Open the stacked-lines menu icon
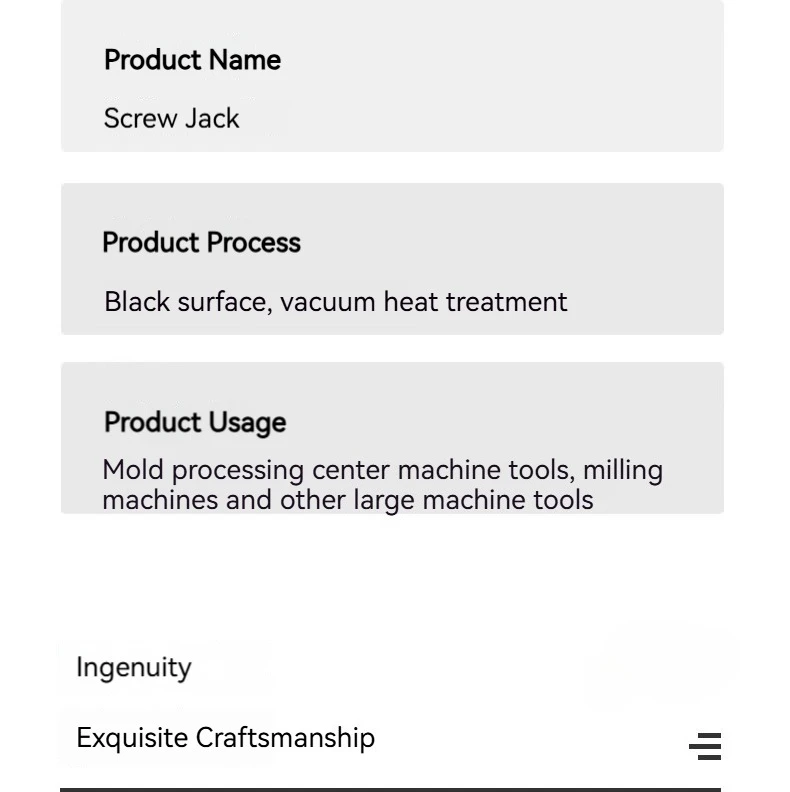790x792 pixels. pos(705,746)
